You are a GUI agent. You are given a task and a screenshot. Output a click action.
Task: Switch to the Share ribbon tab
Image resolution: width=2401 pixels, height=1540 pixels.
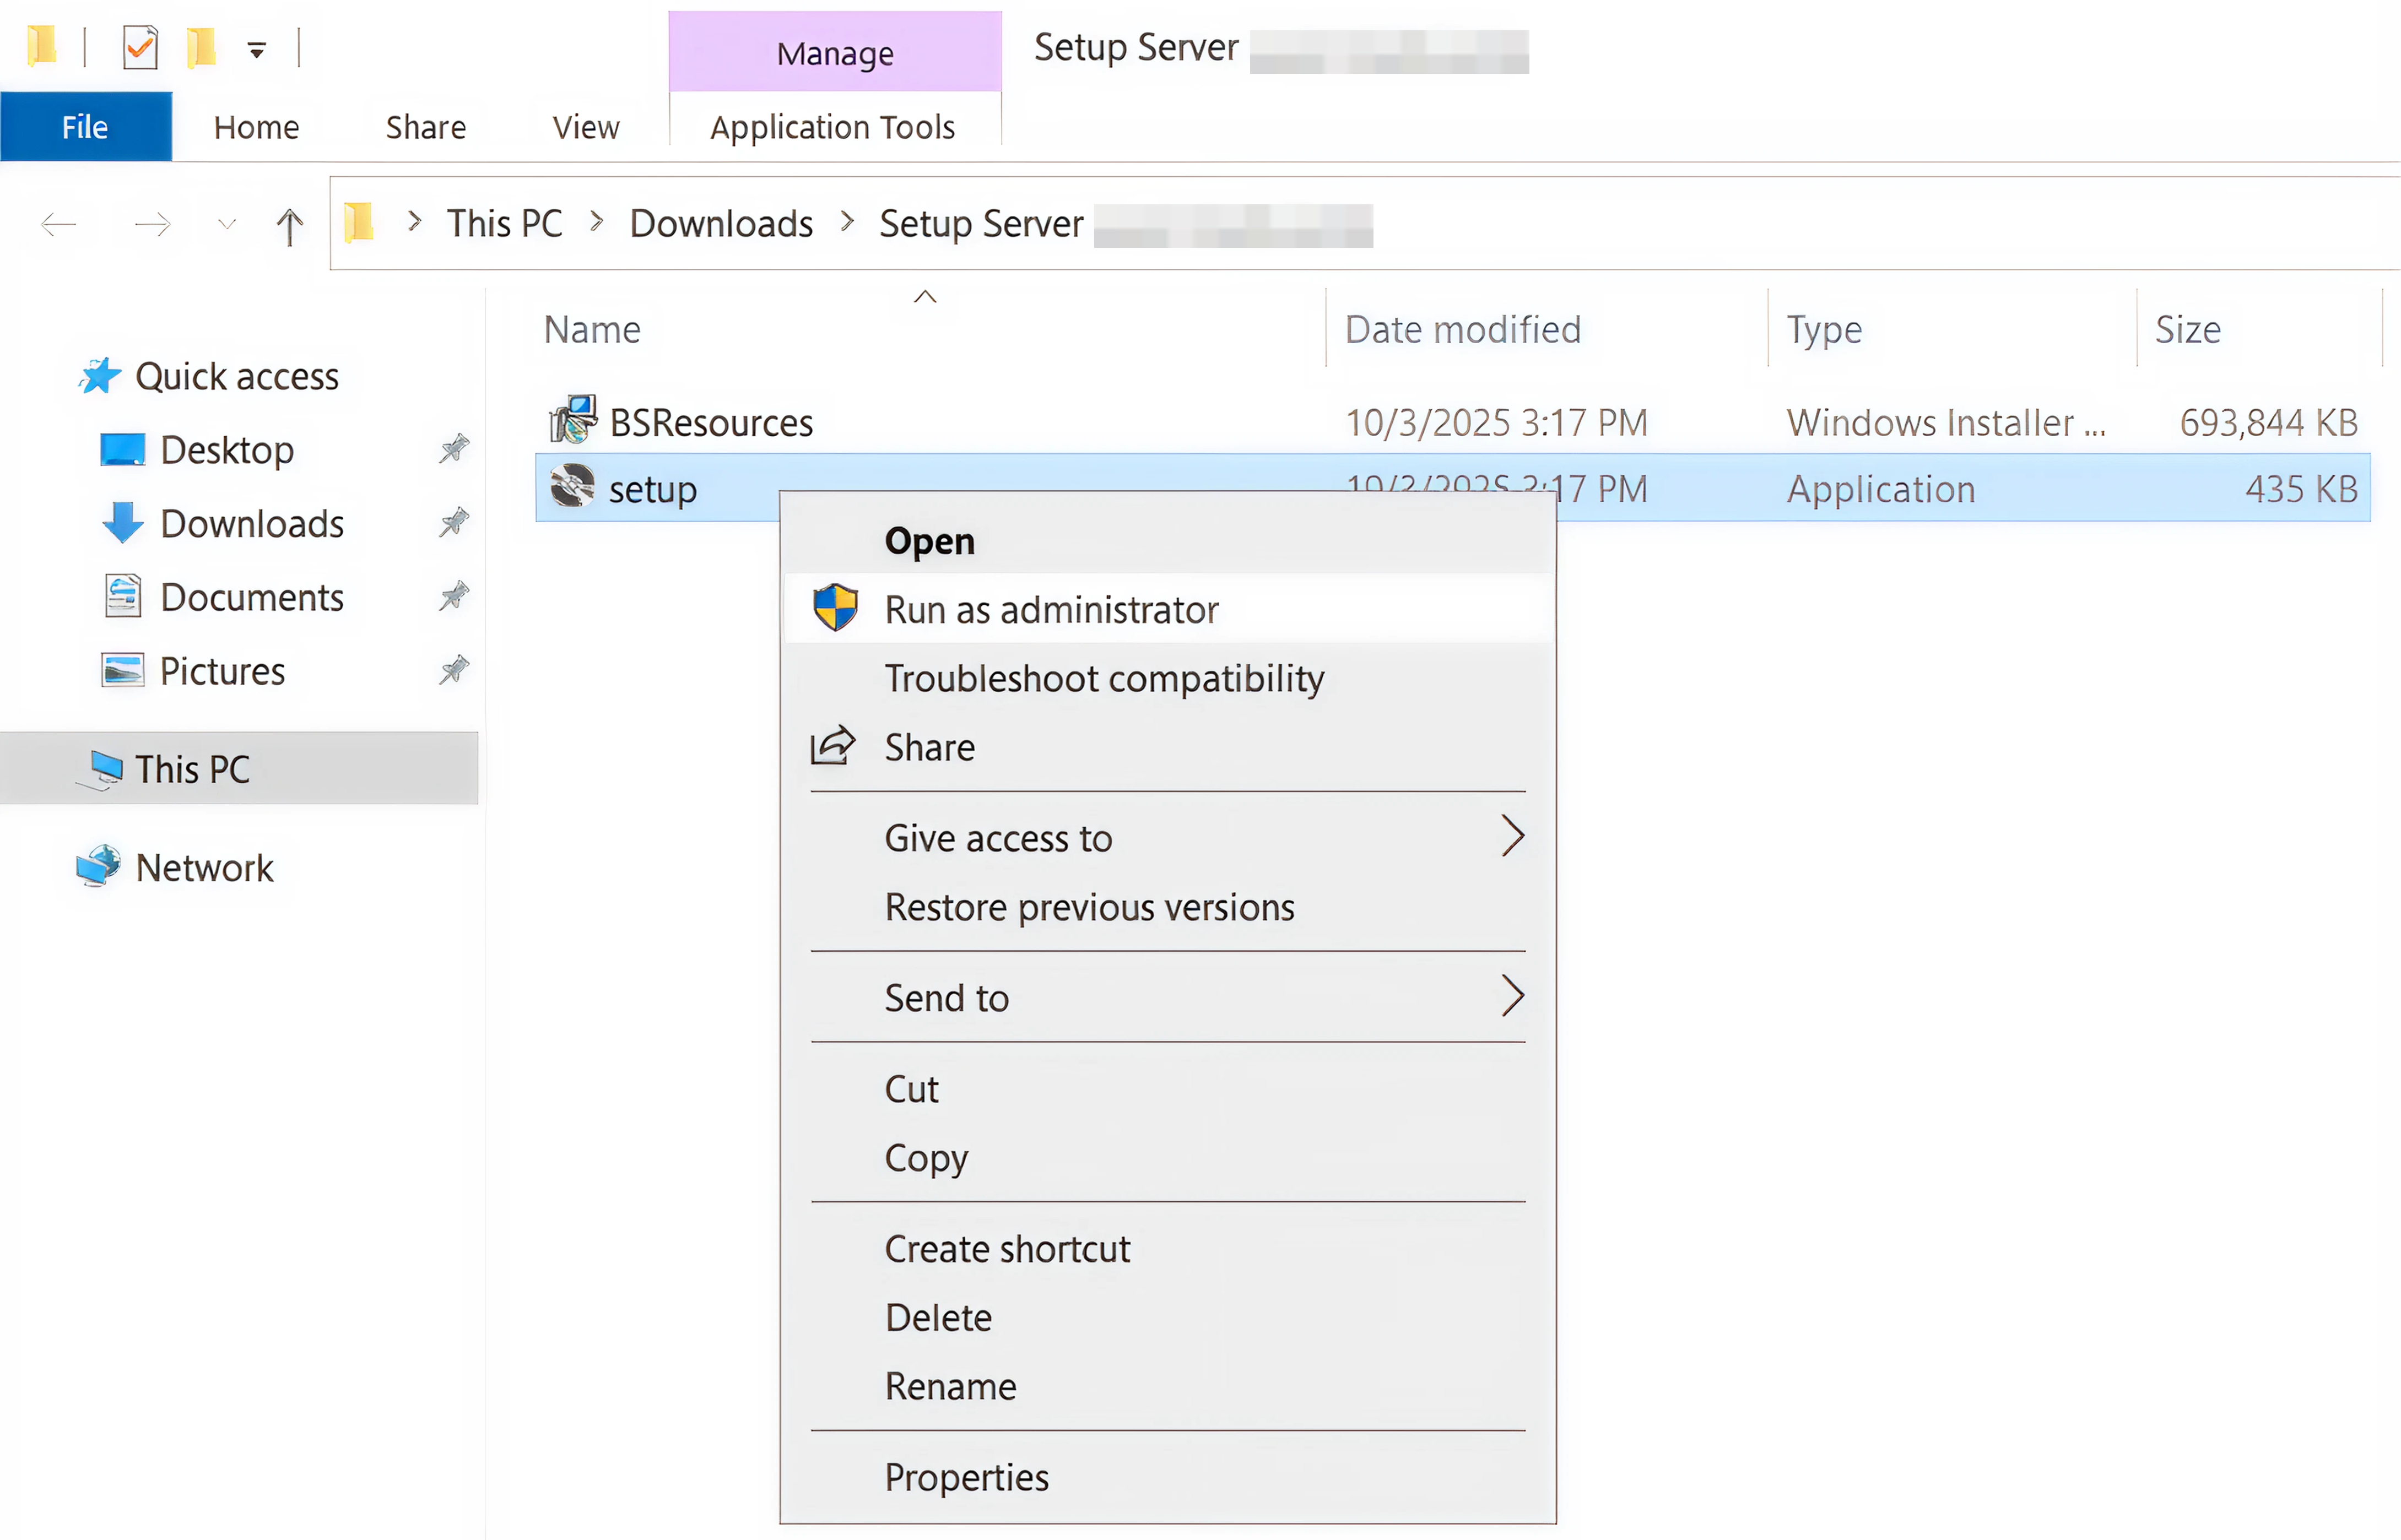click(426, 127)
